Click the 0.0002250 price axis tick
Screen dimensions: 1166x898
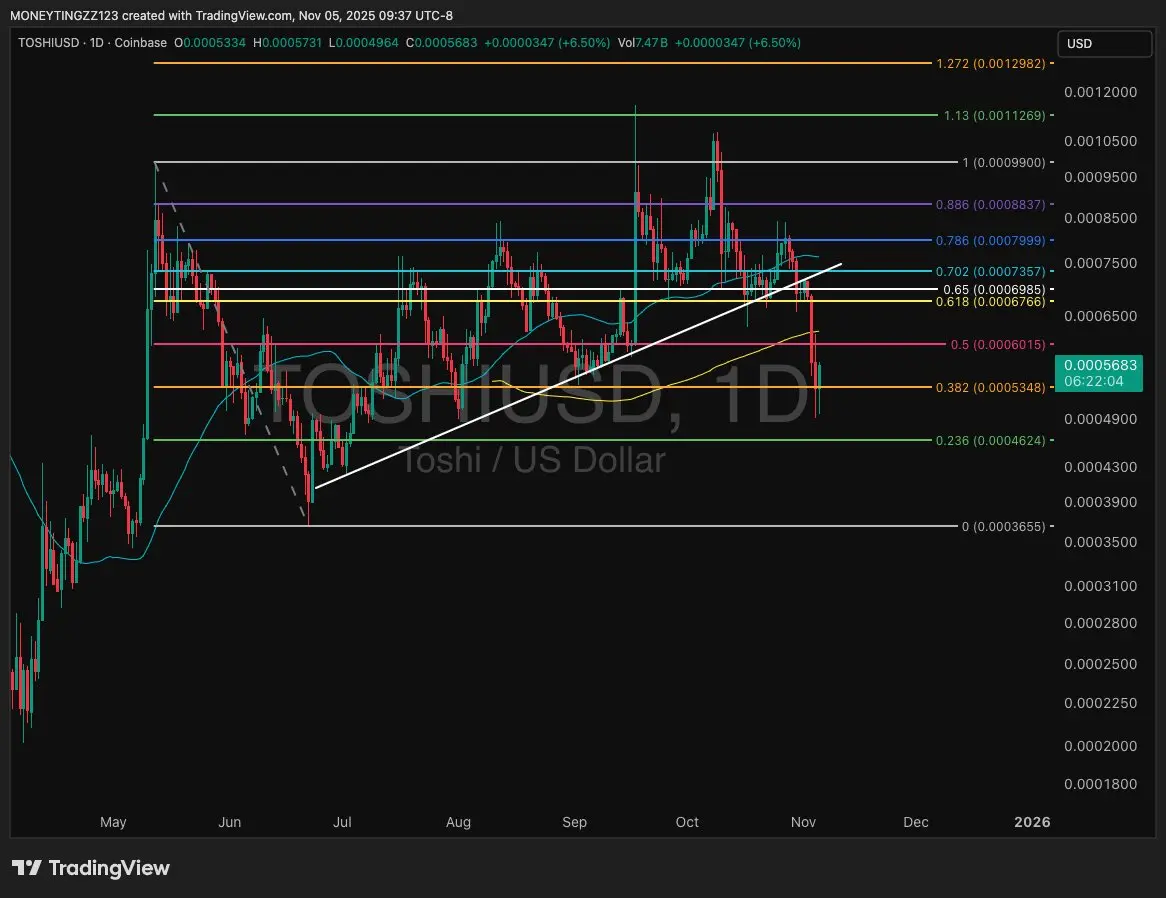[x=1101, y=703]
